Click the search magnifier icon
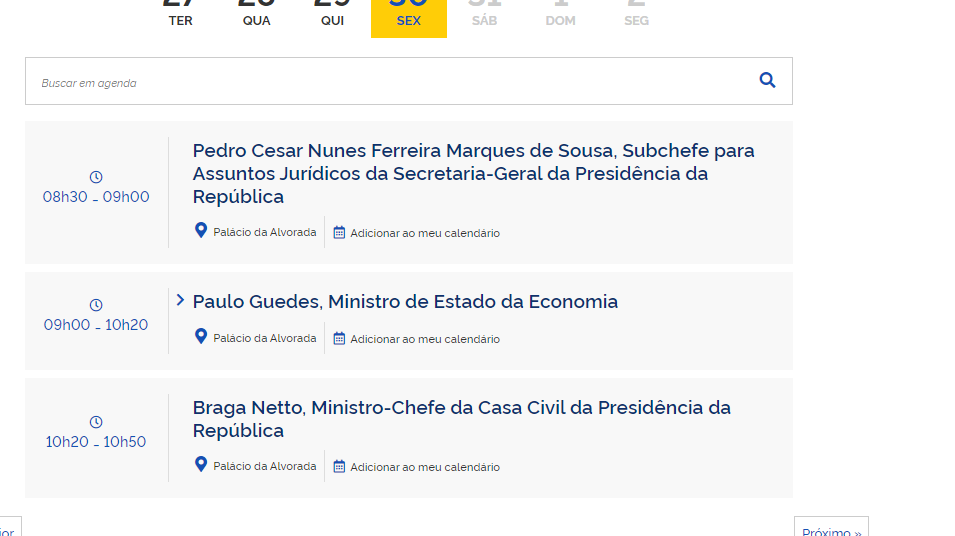955x536 pixels. (767, 81)
